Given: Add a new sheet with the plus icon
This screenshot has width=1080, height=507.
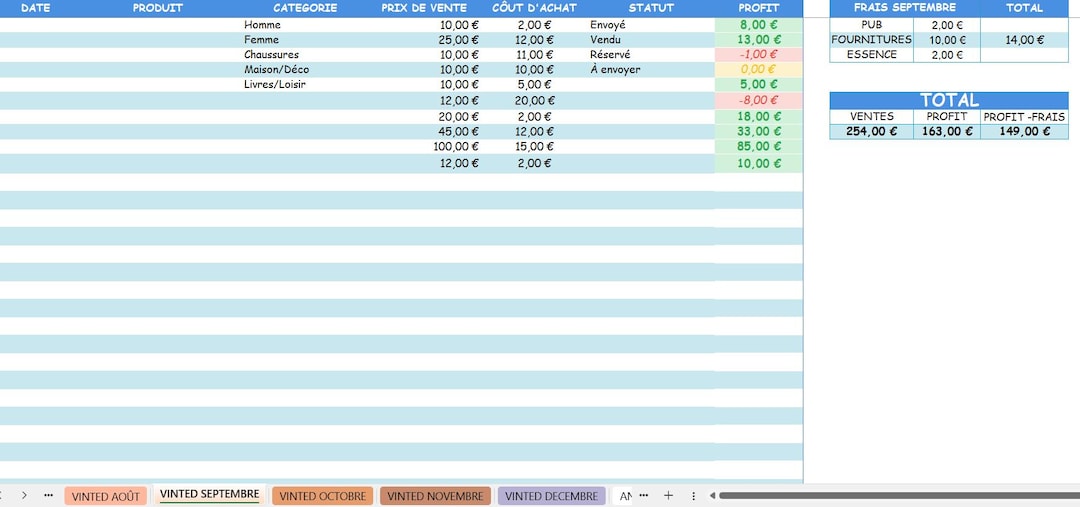Looking at the screenshot, I should click(x=667, y=495).
